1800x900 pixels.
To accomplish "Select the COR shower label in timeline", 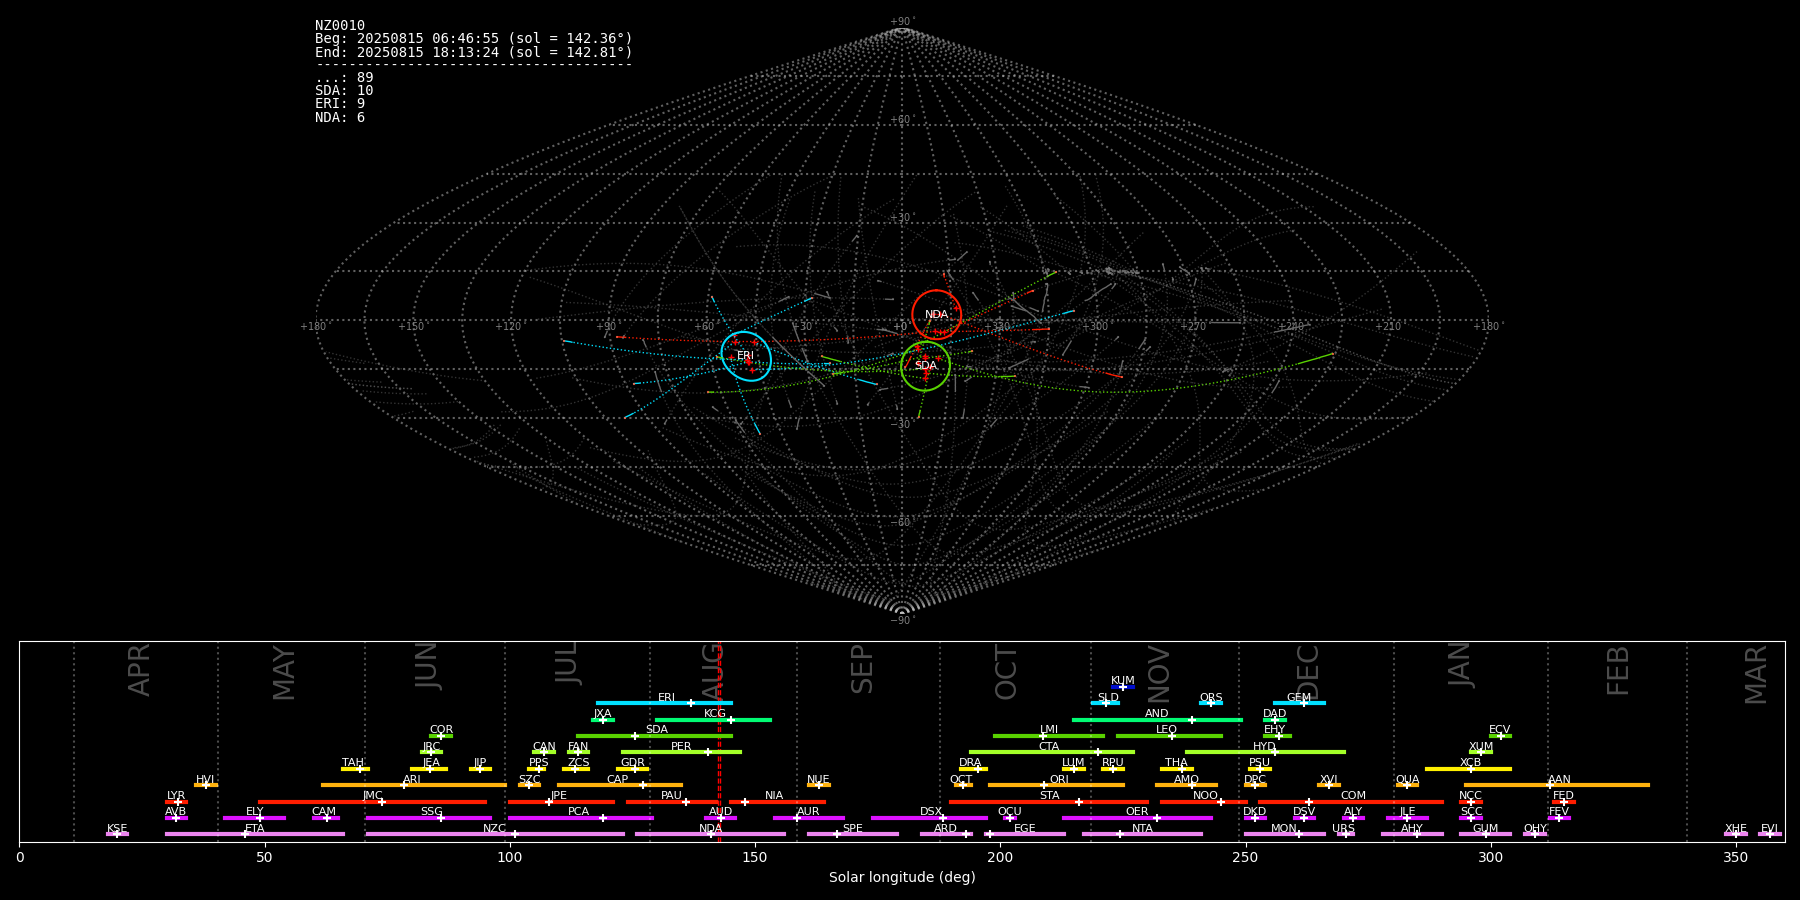I will tap(441, 730).
